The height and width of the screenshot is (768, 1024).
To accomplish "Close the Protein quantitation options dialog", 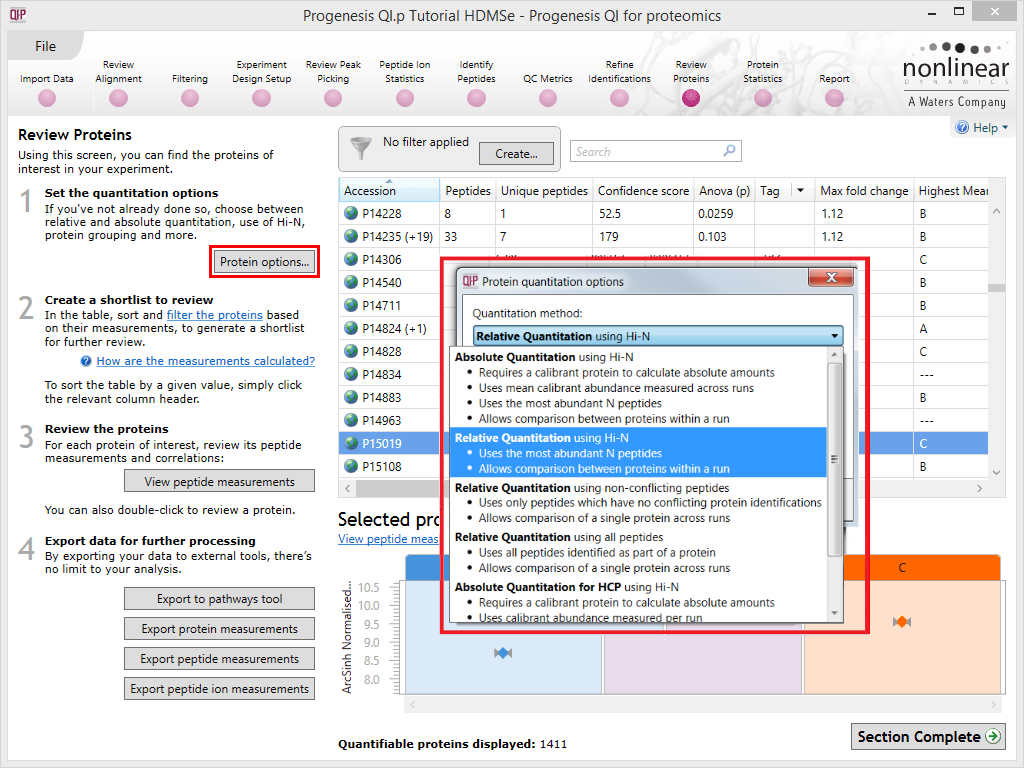I will tap(831, 278).
